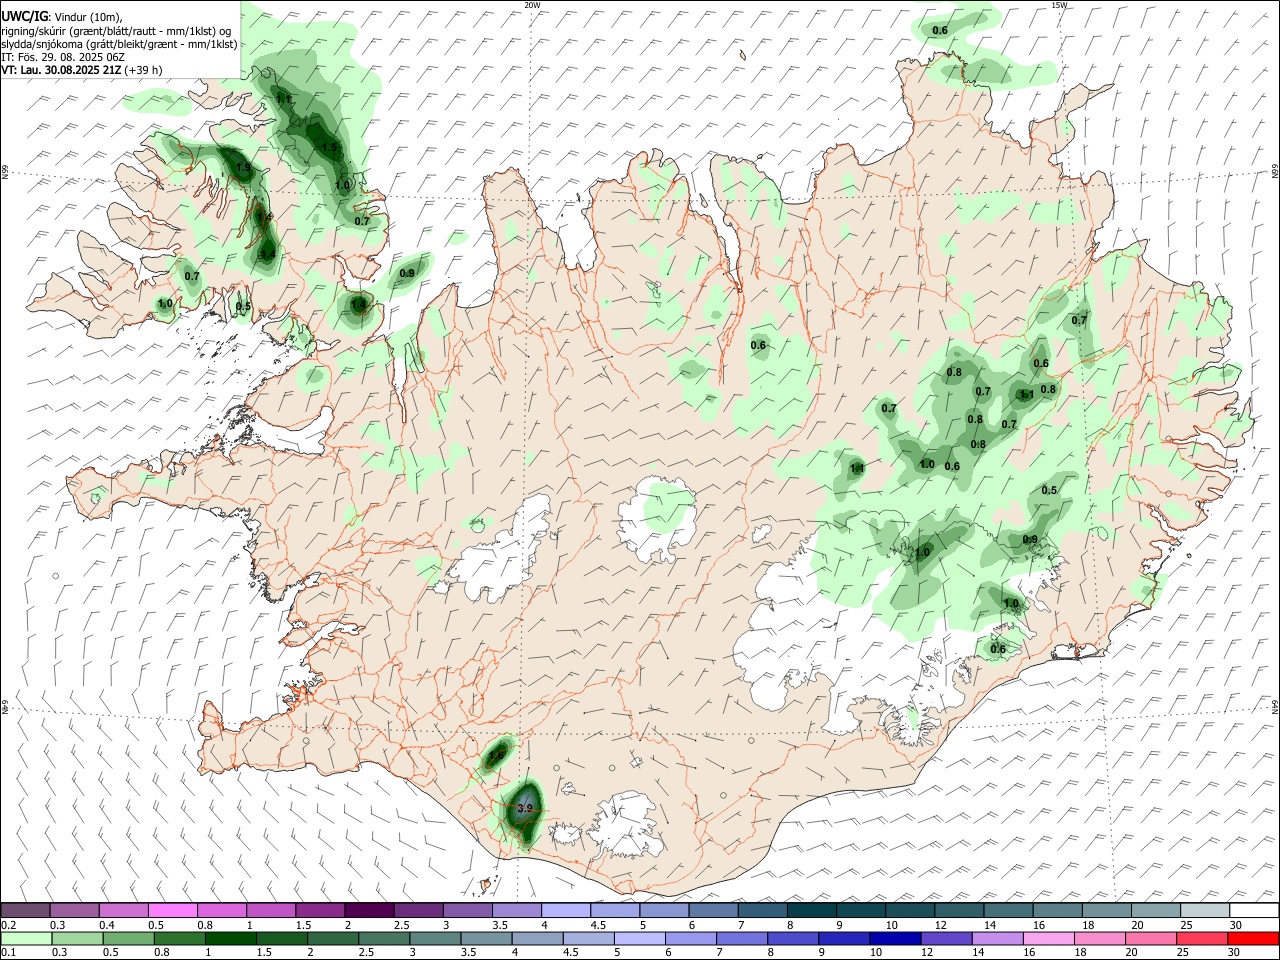Click the '(+39 h)' forecast offset text
Image resolution: width=1280 pixels, height=960 pixels.
[x=141, y=70]
